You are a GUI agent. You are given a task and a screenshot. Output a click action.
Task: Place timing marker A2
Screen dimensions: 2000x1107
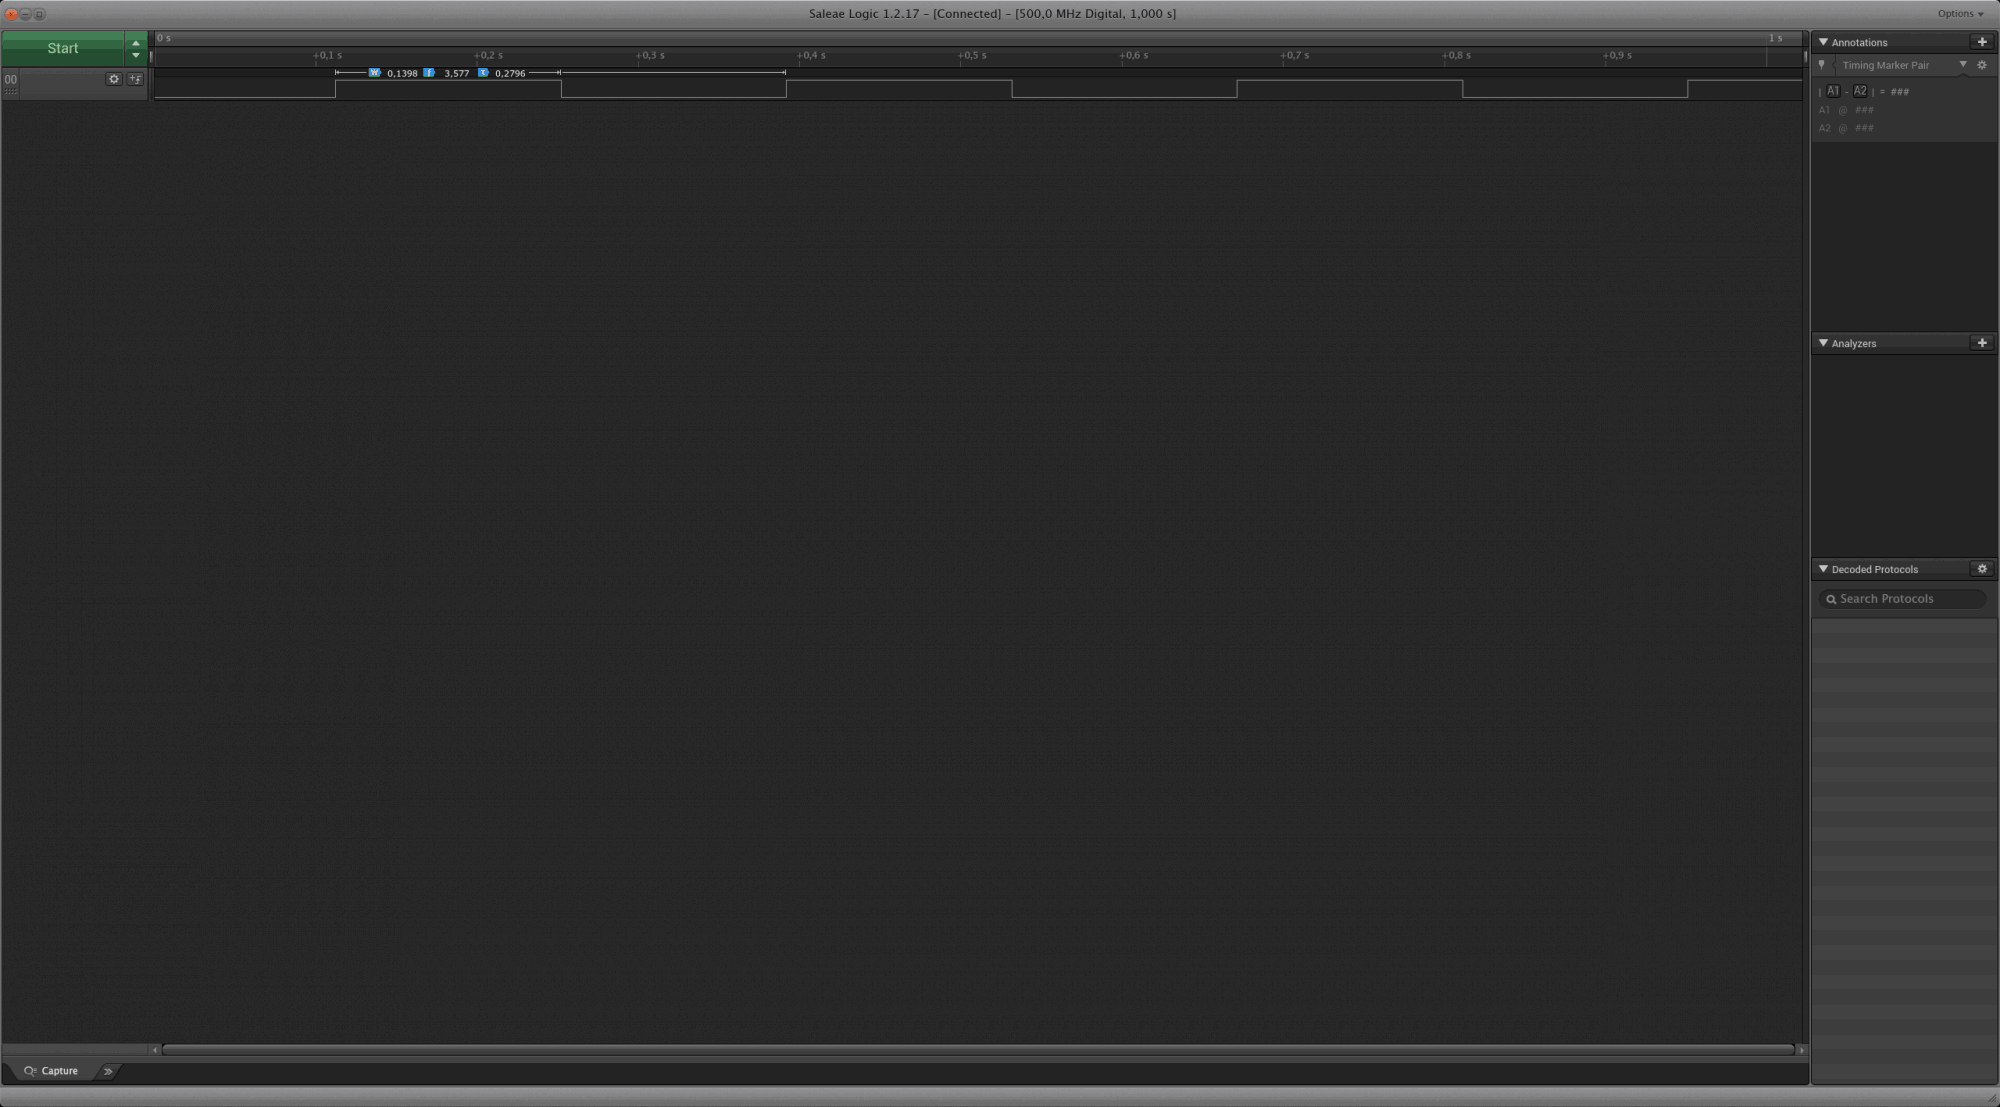[1860, 91]
